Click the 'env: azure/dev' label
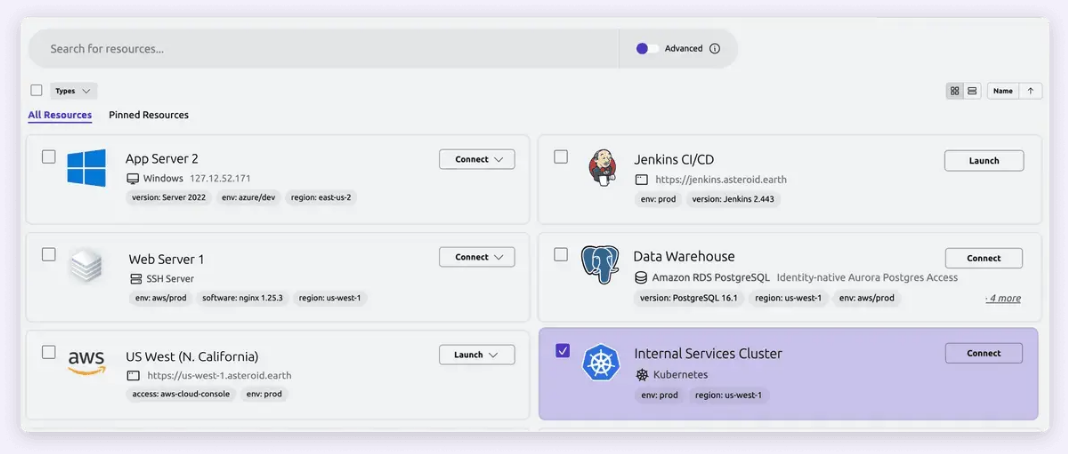Screen dimensions: 1068x454 tap(249, 197)
